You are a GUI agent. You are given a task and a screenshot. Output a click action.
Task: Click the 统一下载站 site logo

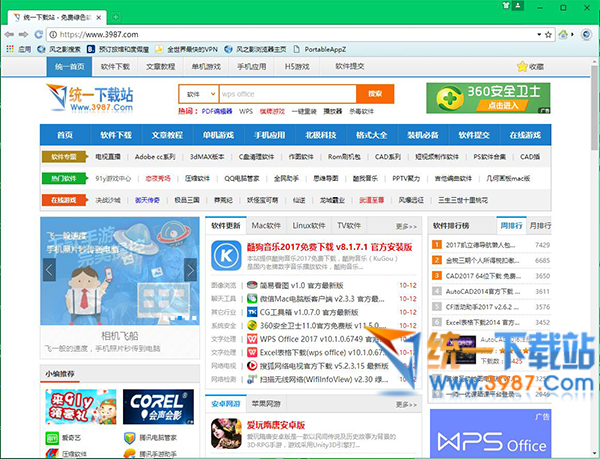pos(90,98)
